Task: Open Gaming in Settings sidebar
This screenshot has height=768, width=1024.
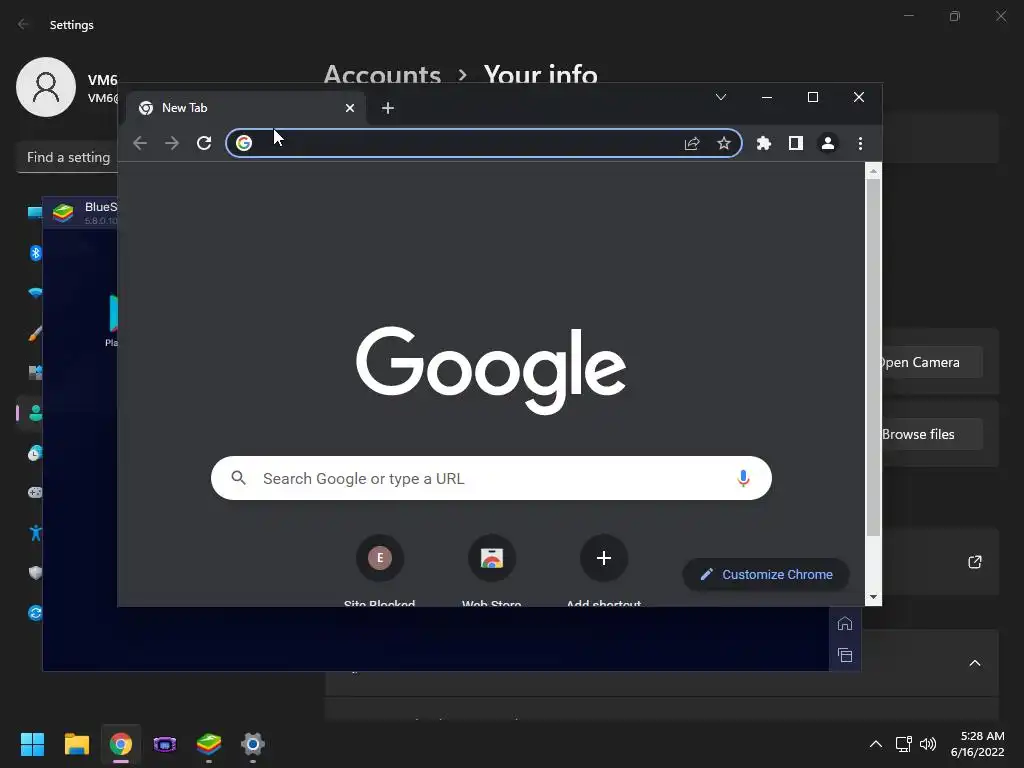Action: point(36,492)
